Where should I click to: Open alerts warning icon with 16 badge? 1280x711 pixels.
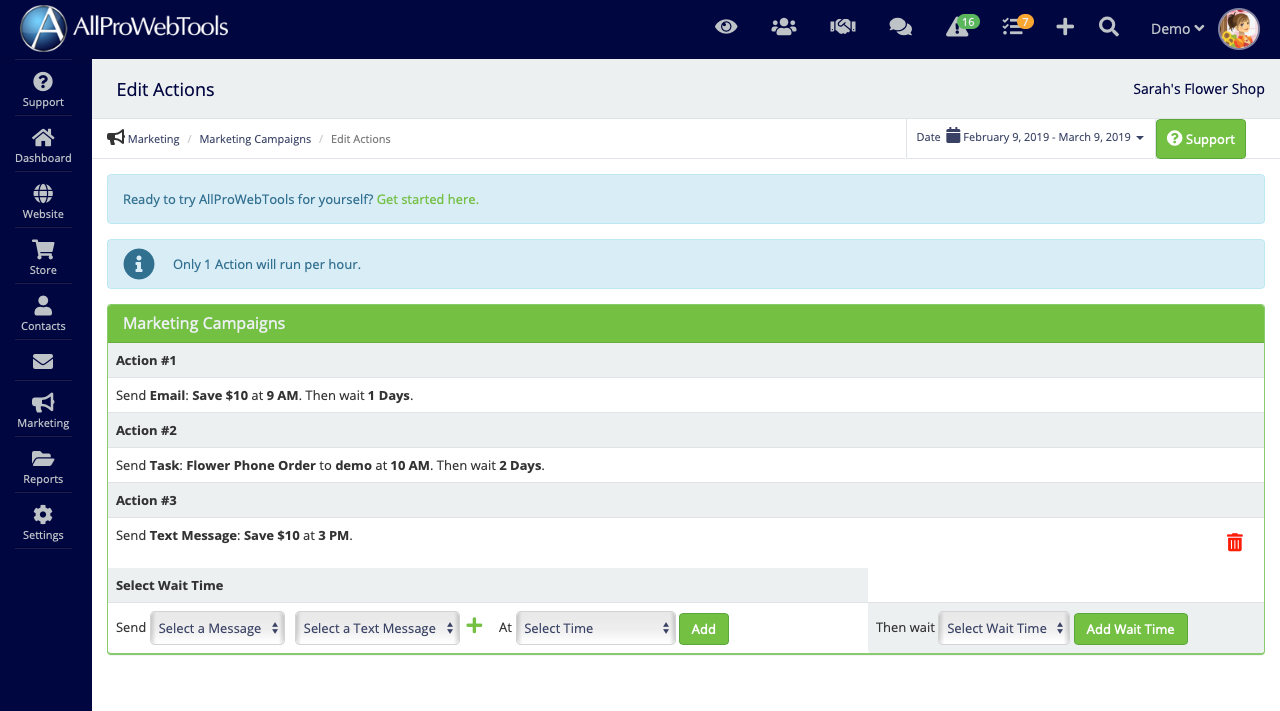click(961, 26)
